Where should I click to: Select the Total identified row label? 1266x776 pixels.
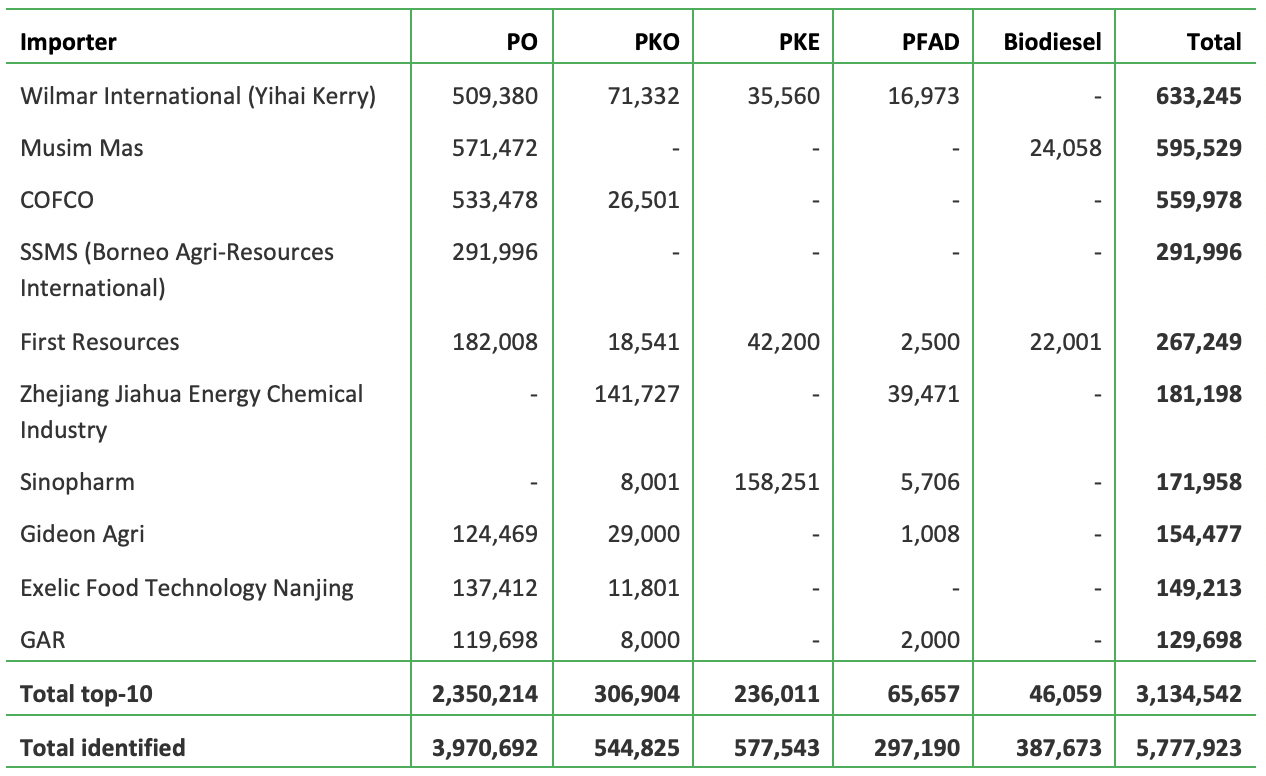point(102,747)
